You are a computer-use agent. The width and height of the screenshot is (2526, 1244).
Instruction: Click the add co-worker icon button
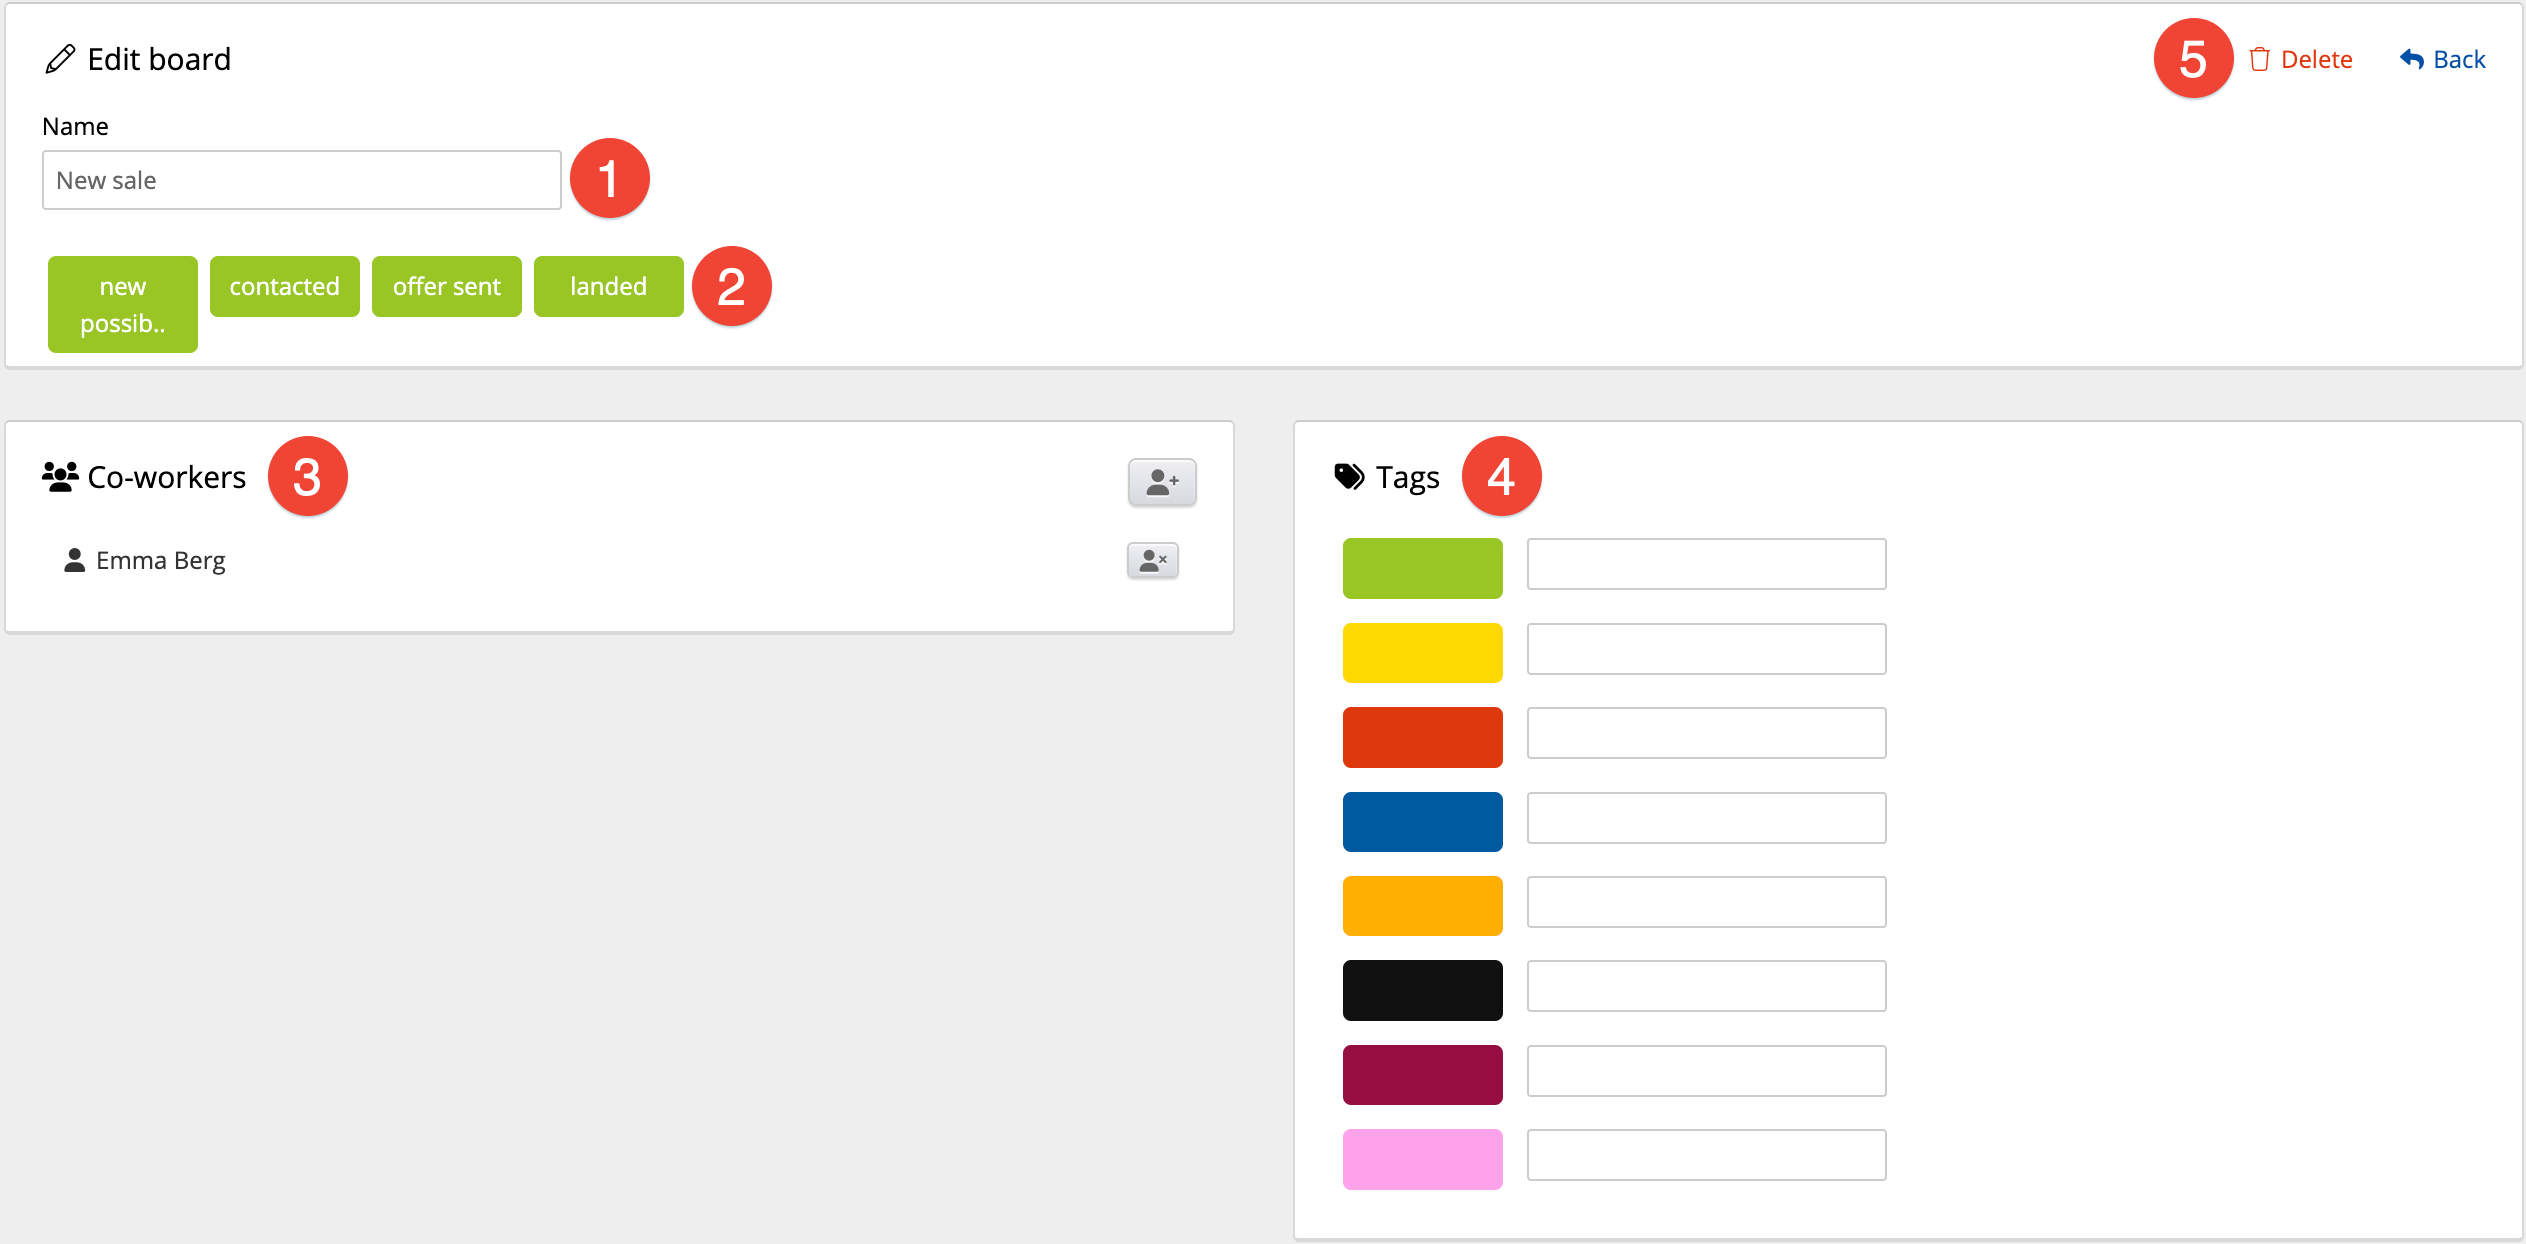pyautogui.click(x=1161, y=482)
